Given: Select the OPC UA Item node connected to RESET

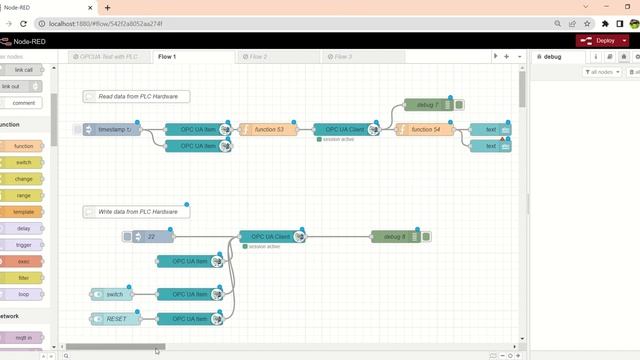Looking at the screenshot, I should tap(190, 319).
